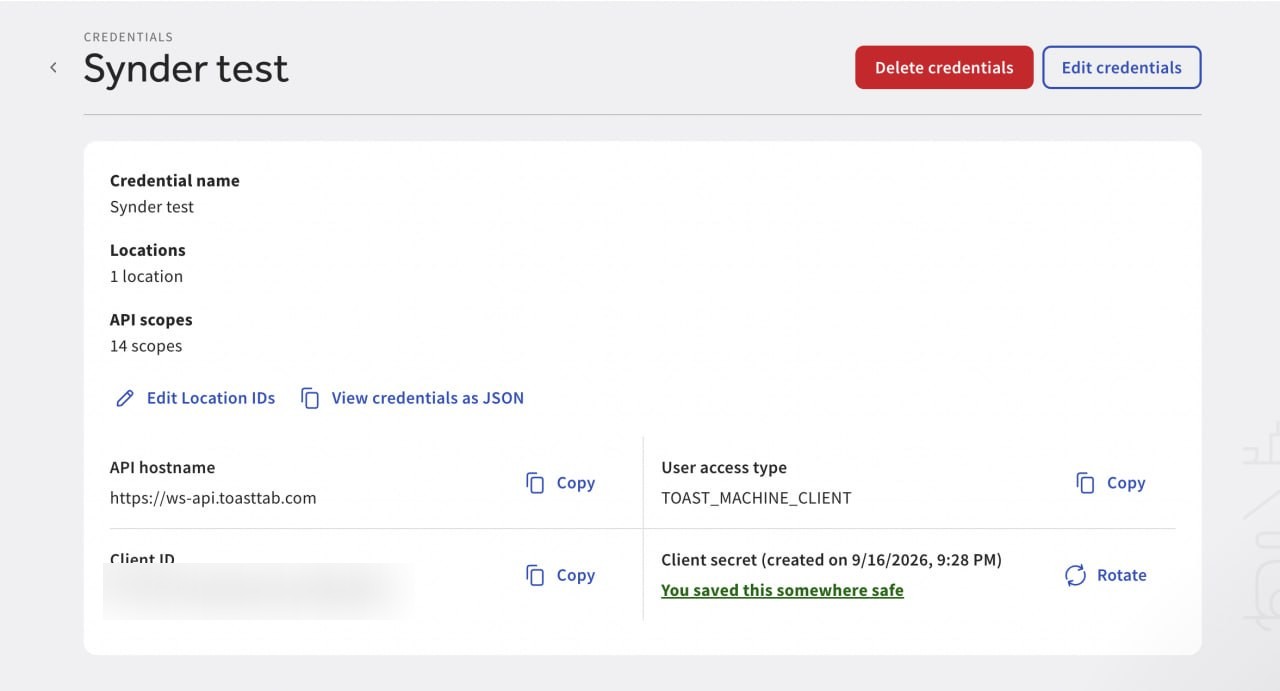Click the Copy label for API hostname

576,483
